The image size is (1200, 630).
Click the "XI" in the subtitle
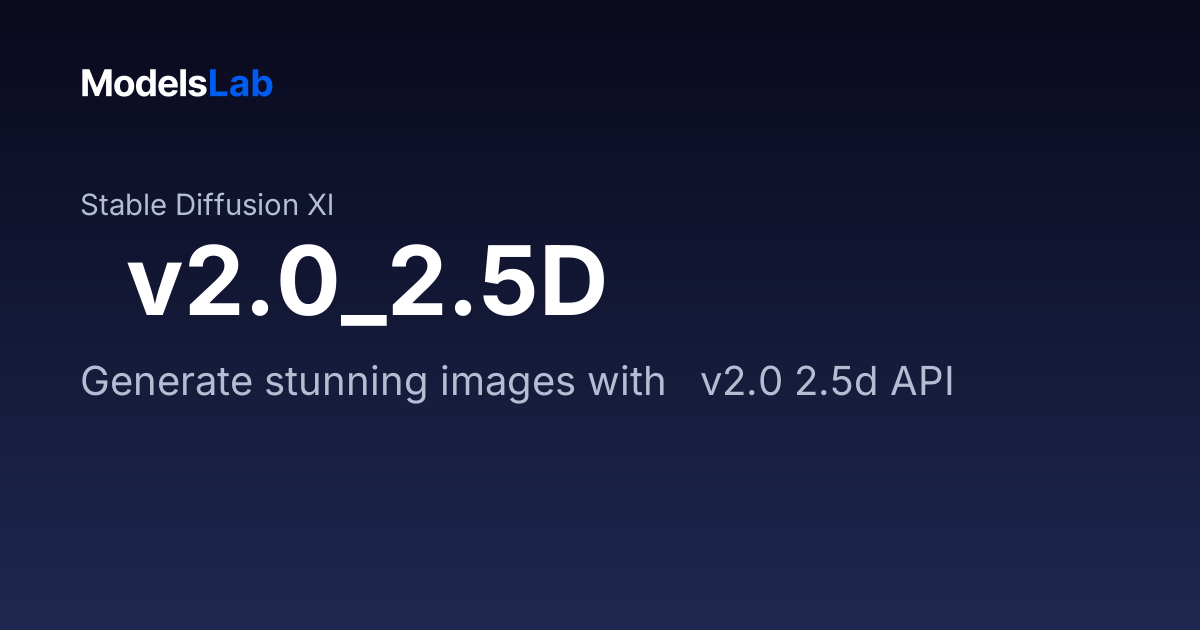pos(320,205)
